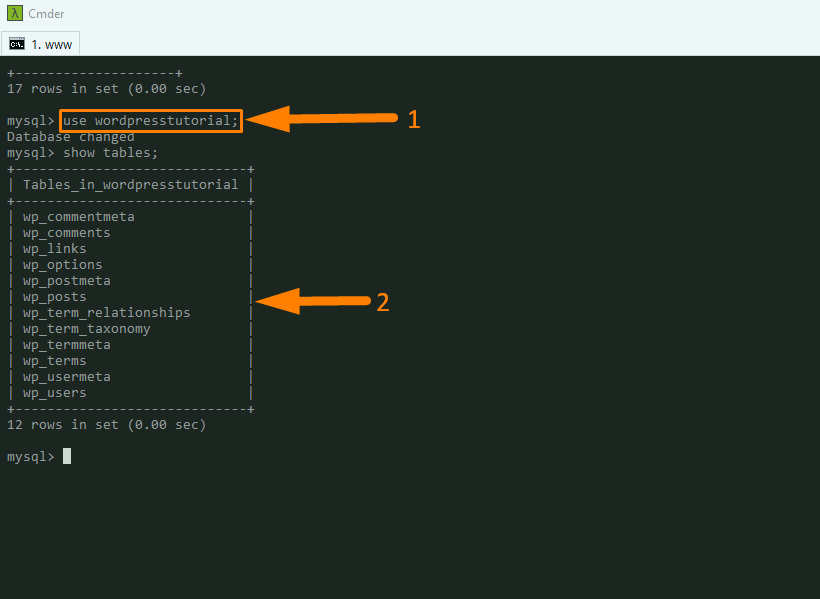This screenshot has width=820, height=599.
Task: Click the empty mysql prompt cursor
Action: [67, 456]
